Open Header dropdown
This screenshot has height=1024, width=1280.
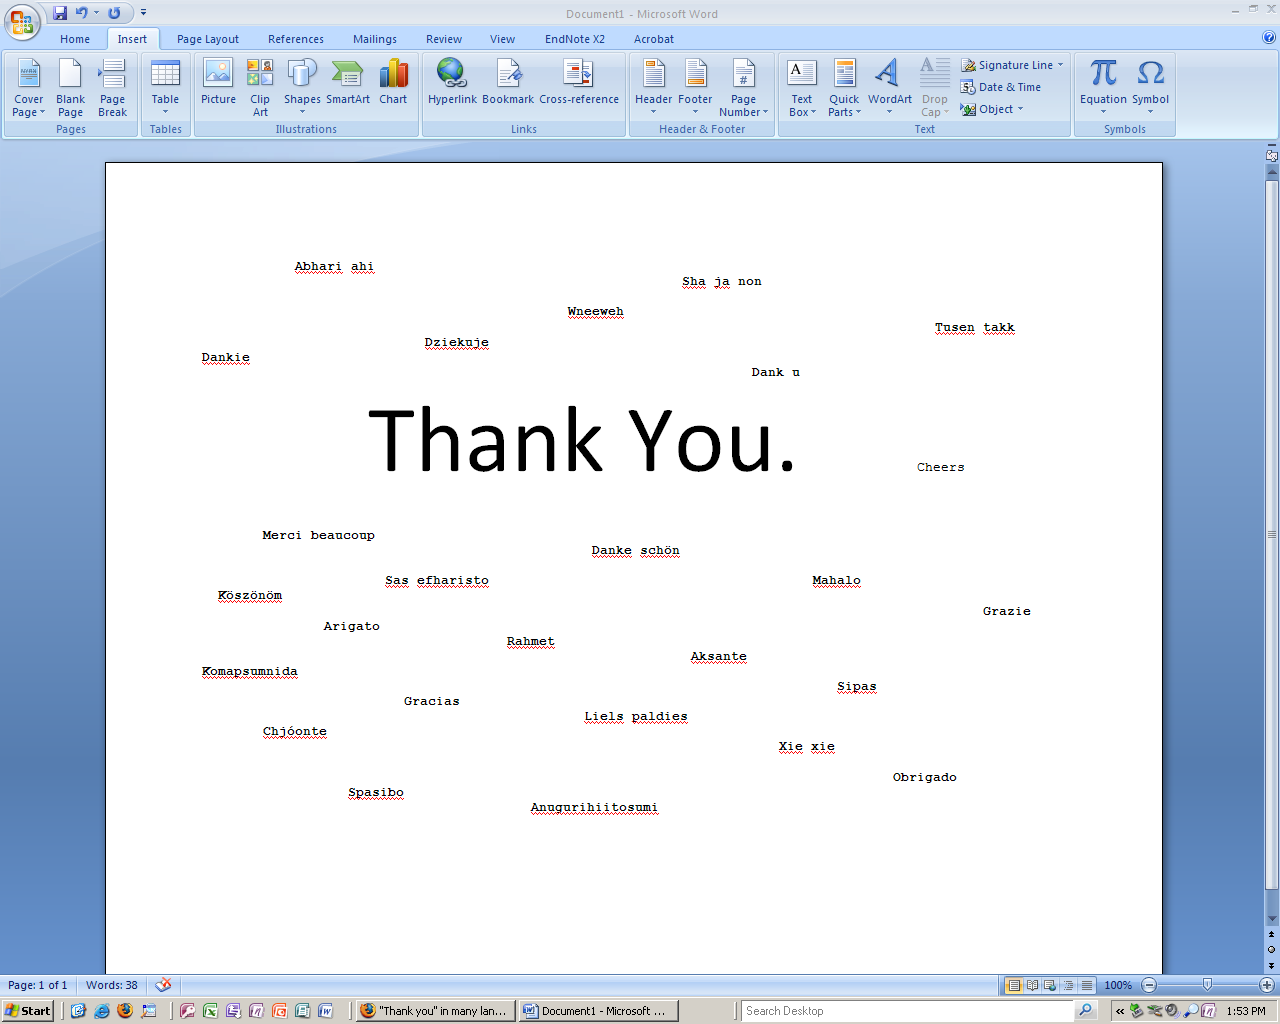[x=654, y=88]
